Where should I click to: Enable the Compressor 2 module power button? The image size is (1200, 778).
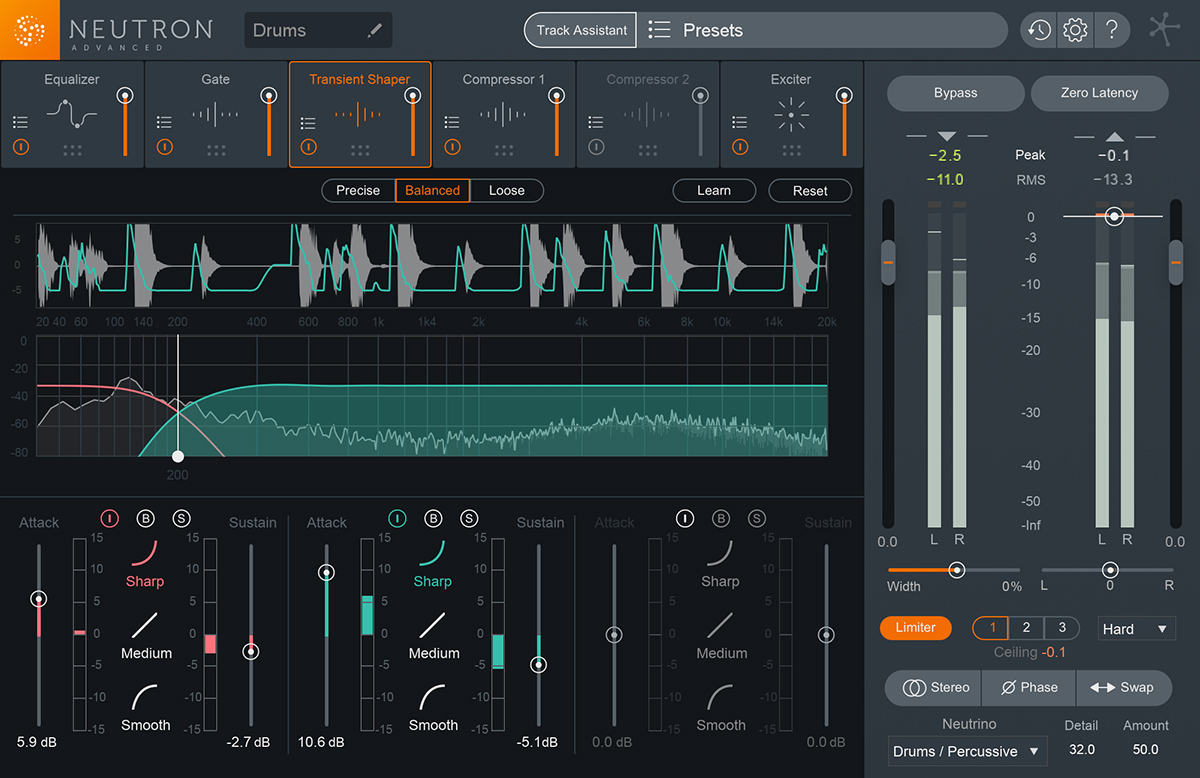click(x=597, y=147)
